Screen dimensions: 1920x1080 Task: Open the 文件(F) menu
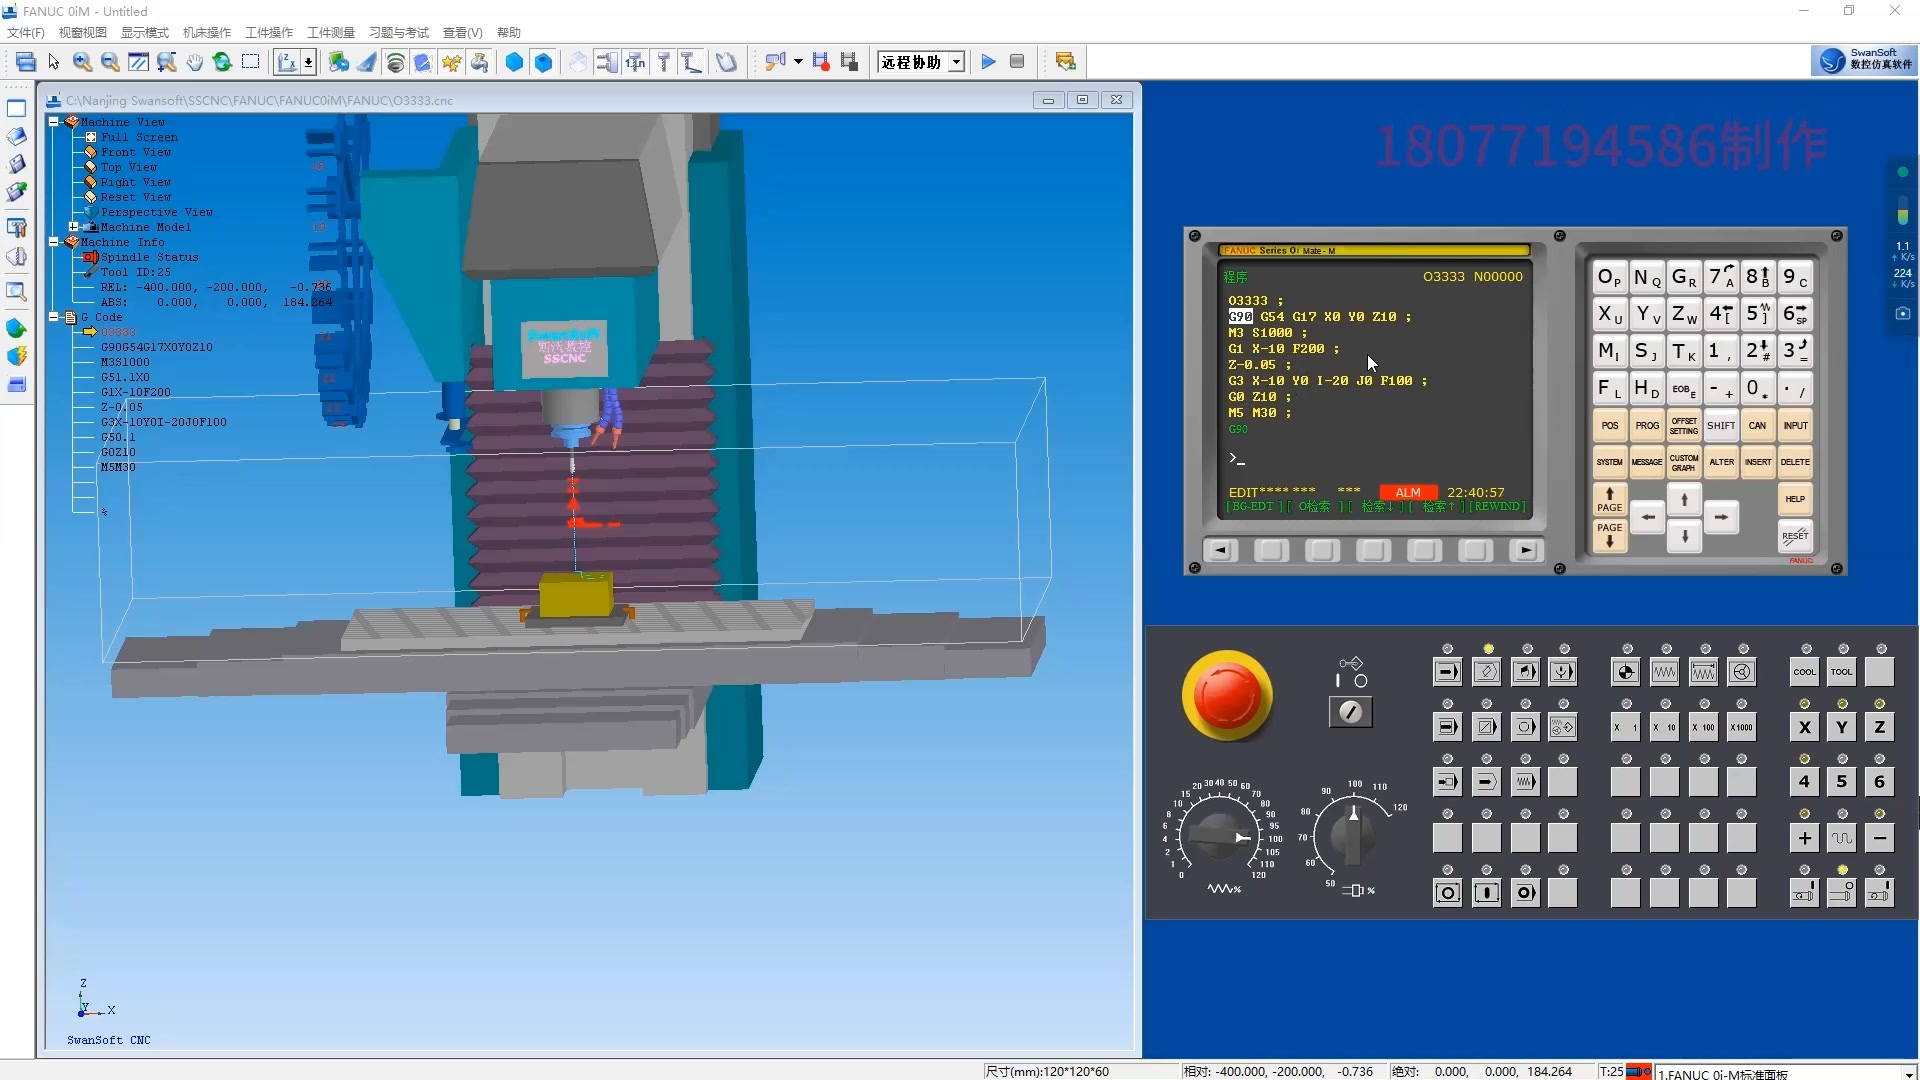25,33
